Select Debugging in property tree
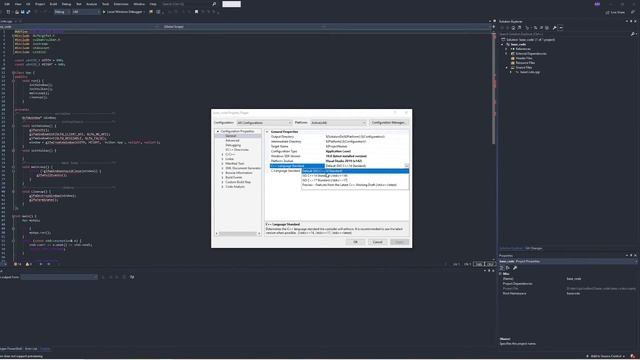640x360 pixels. tap(233, 145)
